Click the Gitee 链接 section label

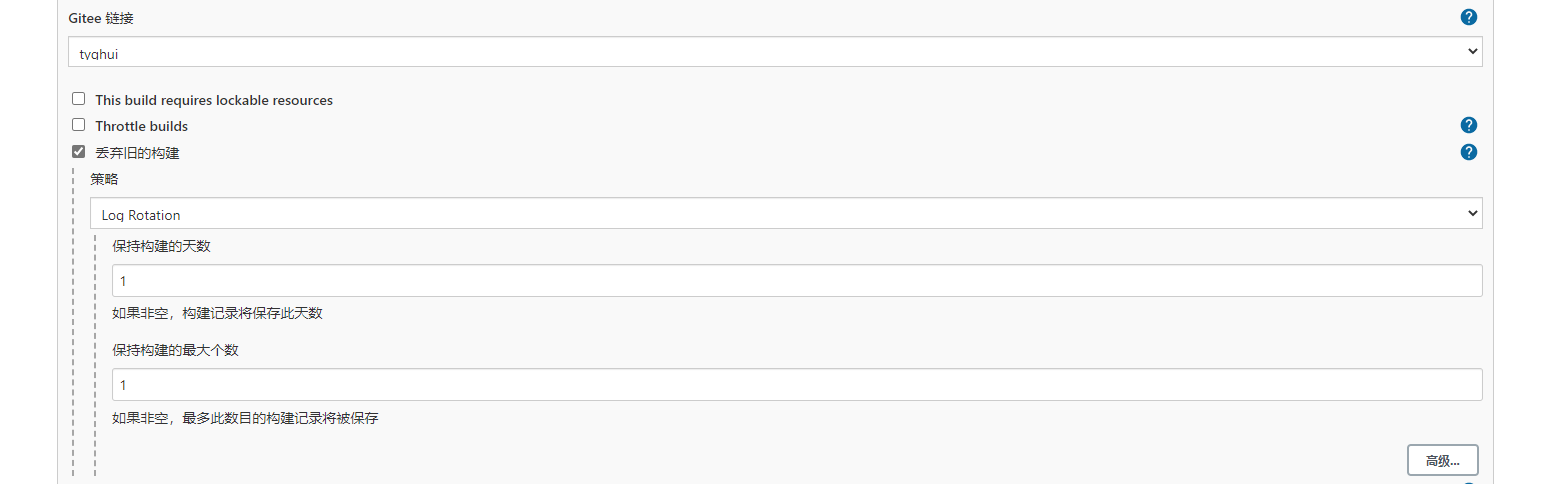coord(100,18)
